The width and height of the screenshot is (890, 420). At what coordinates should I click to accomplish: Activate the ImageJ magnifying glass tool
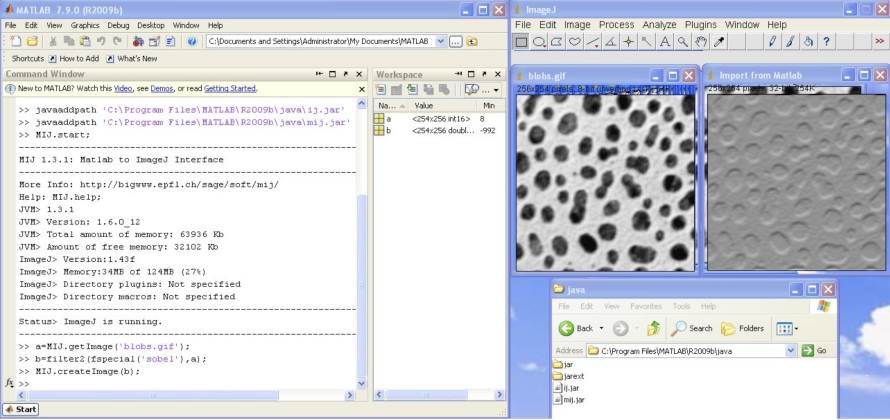[x=682, y=42]
